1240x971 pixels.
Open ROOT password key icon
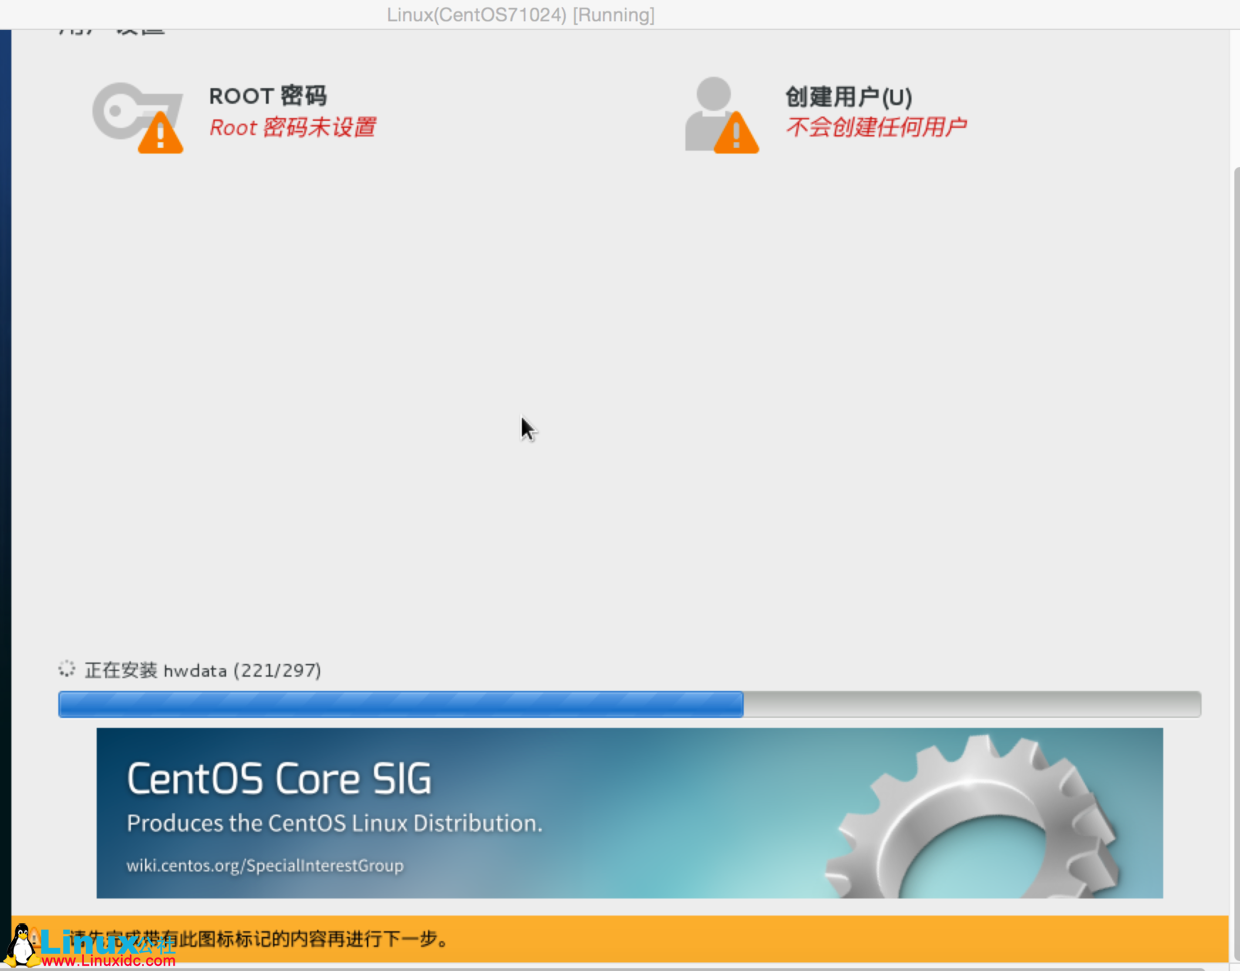pyautogui.click(x=138, y=117)
